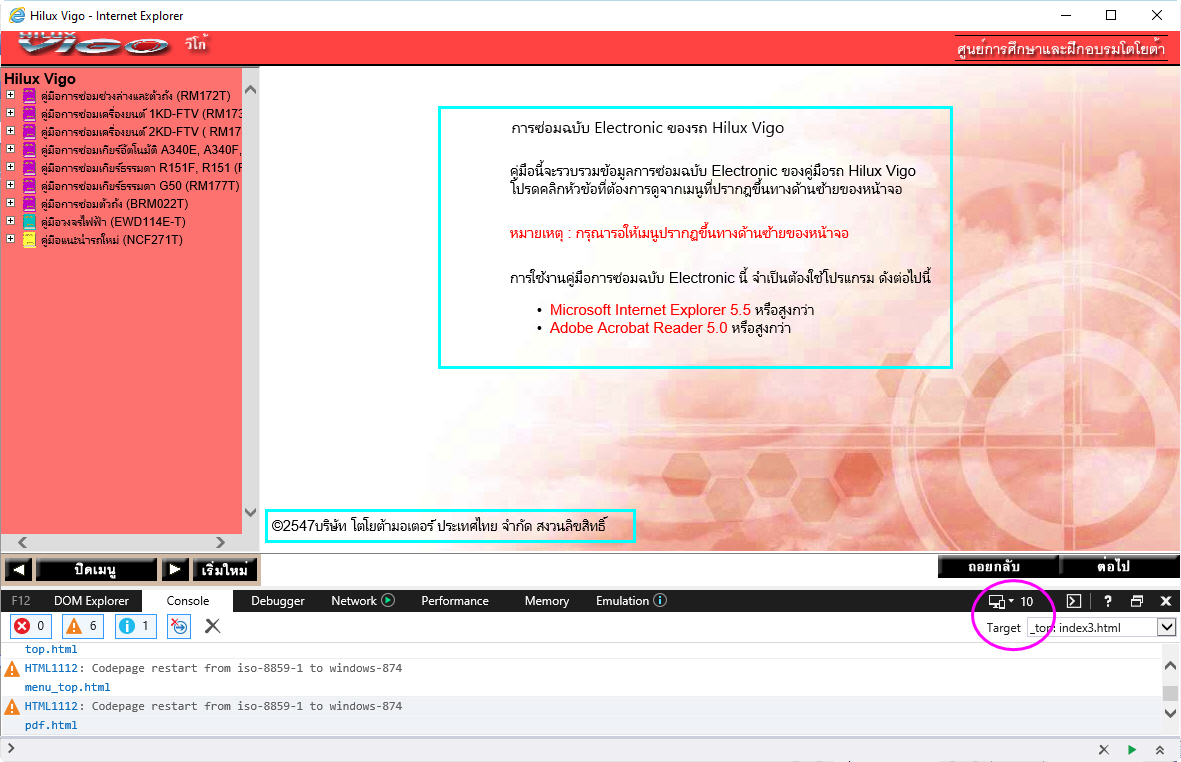Click the left arrow menu button
Screen dimensions: 1181x762
(x=19, y=569)
